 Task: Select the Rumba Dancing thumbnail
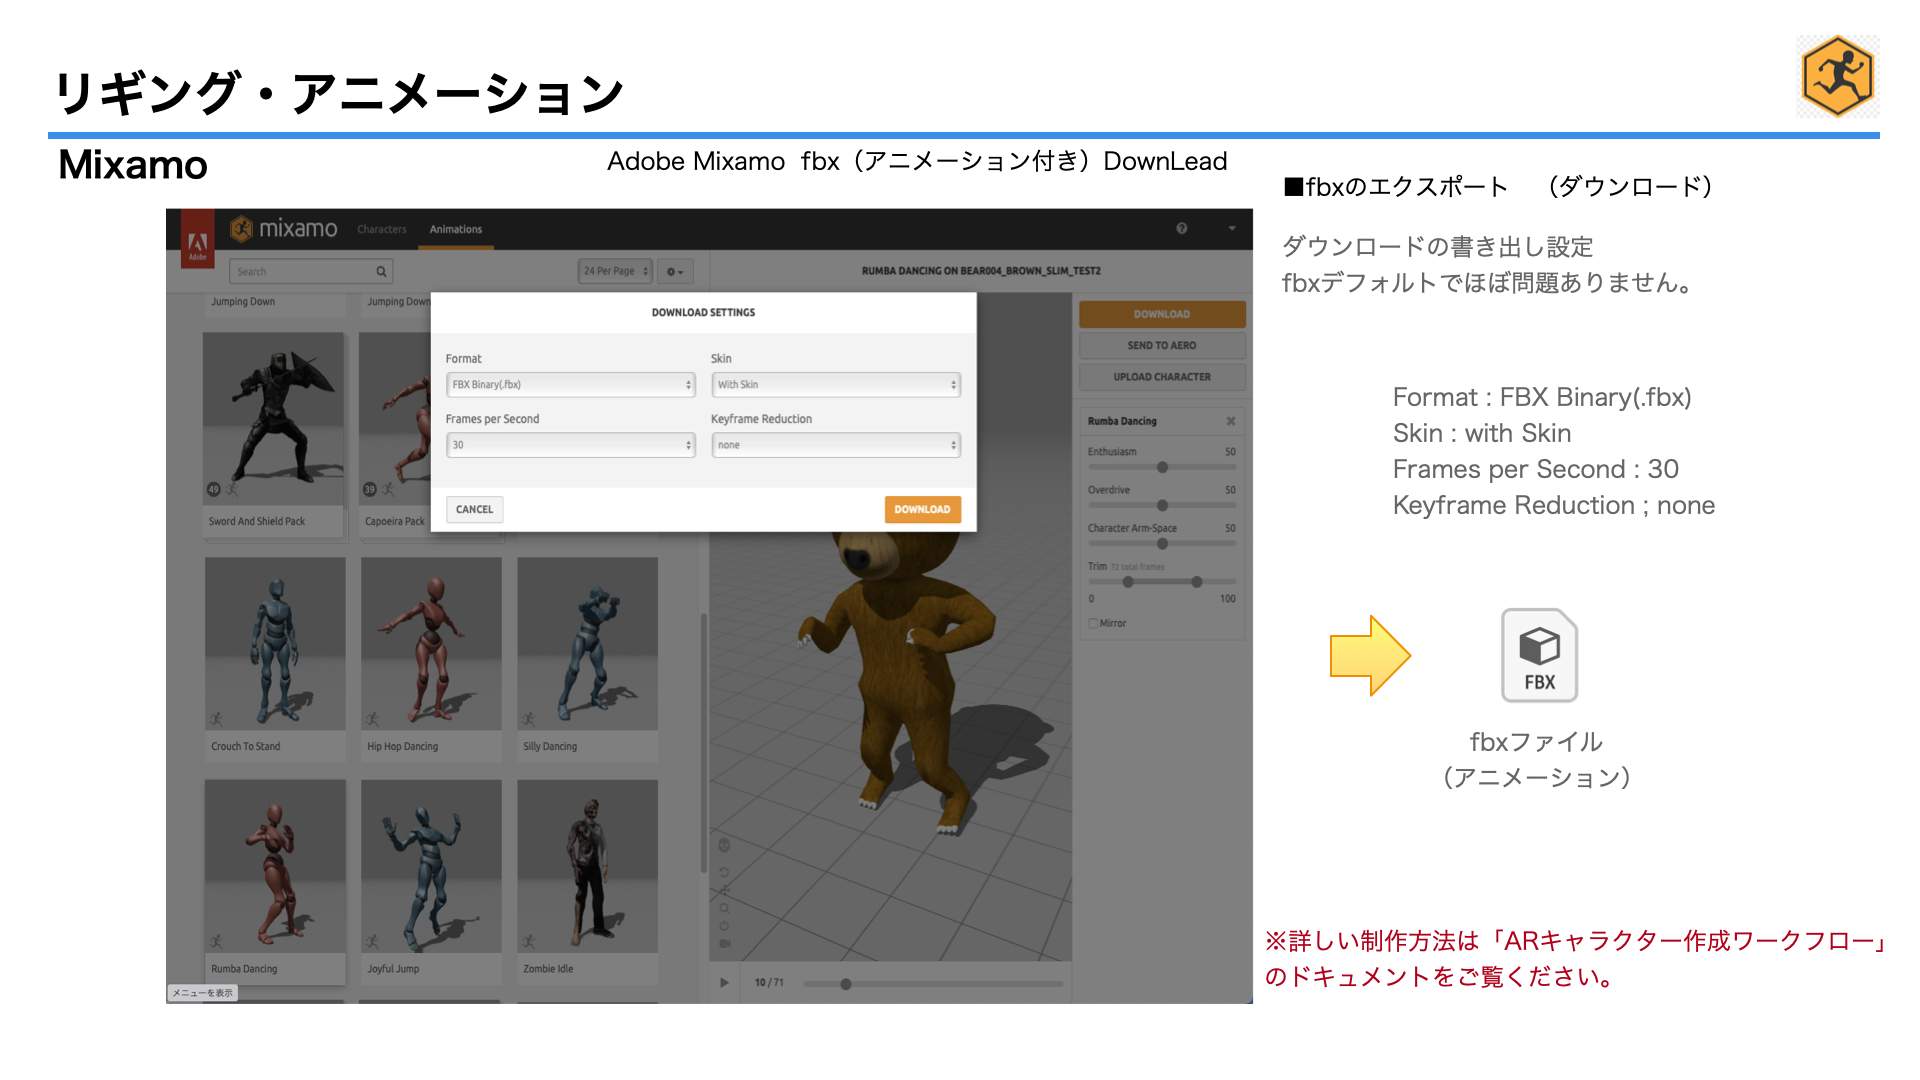pyautogui.click(x=275, y=866)
